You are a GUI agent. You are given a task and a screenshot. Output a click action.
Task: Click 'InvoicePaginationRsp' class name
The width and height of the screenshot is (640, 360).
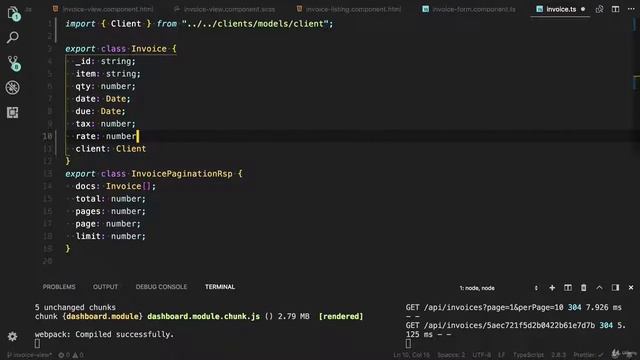pyautogui.click(x=182, y=174)
